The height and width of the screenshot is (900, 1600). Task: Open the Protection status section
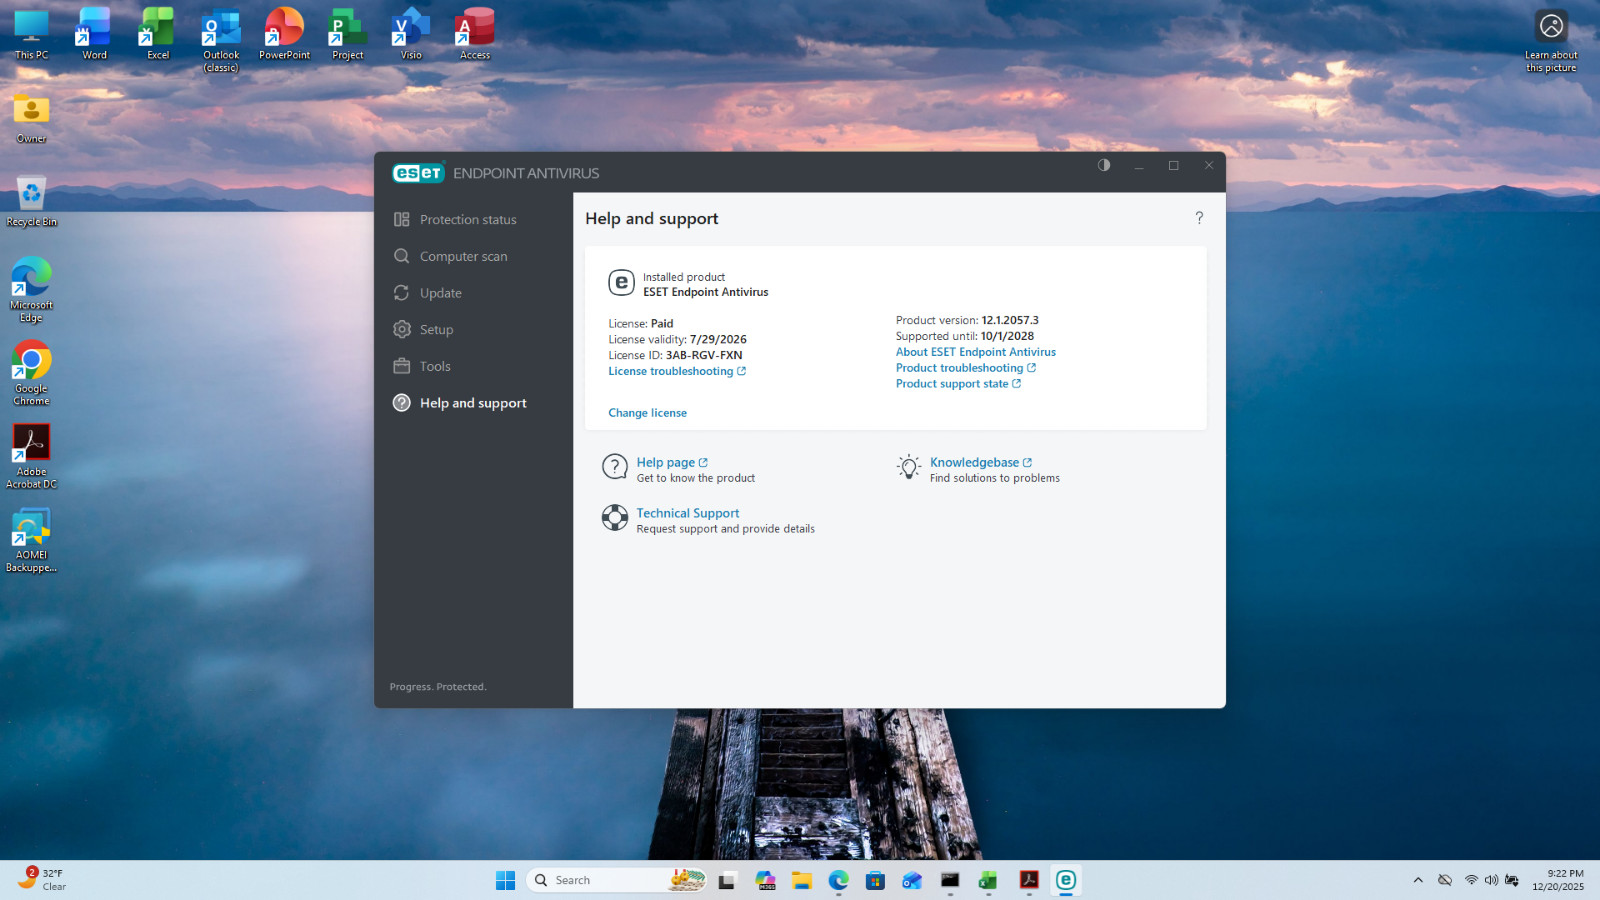point(468,219)
